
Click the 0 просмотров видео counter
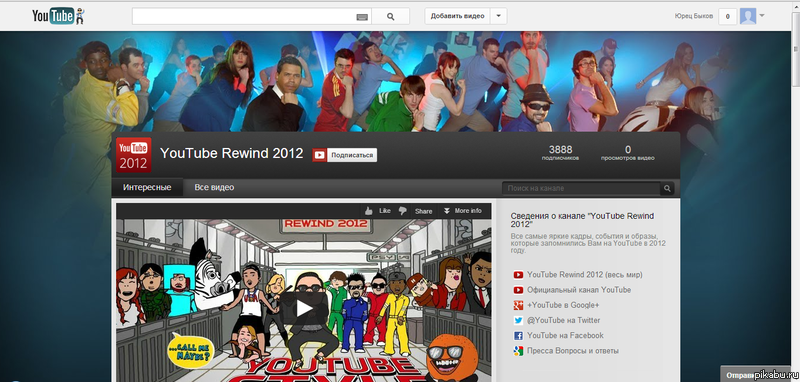(628, 152)
